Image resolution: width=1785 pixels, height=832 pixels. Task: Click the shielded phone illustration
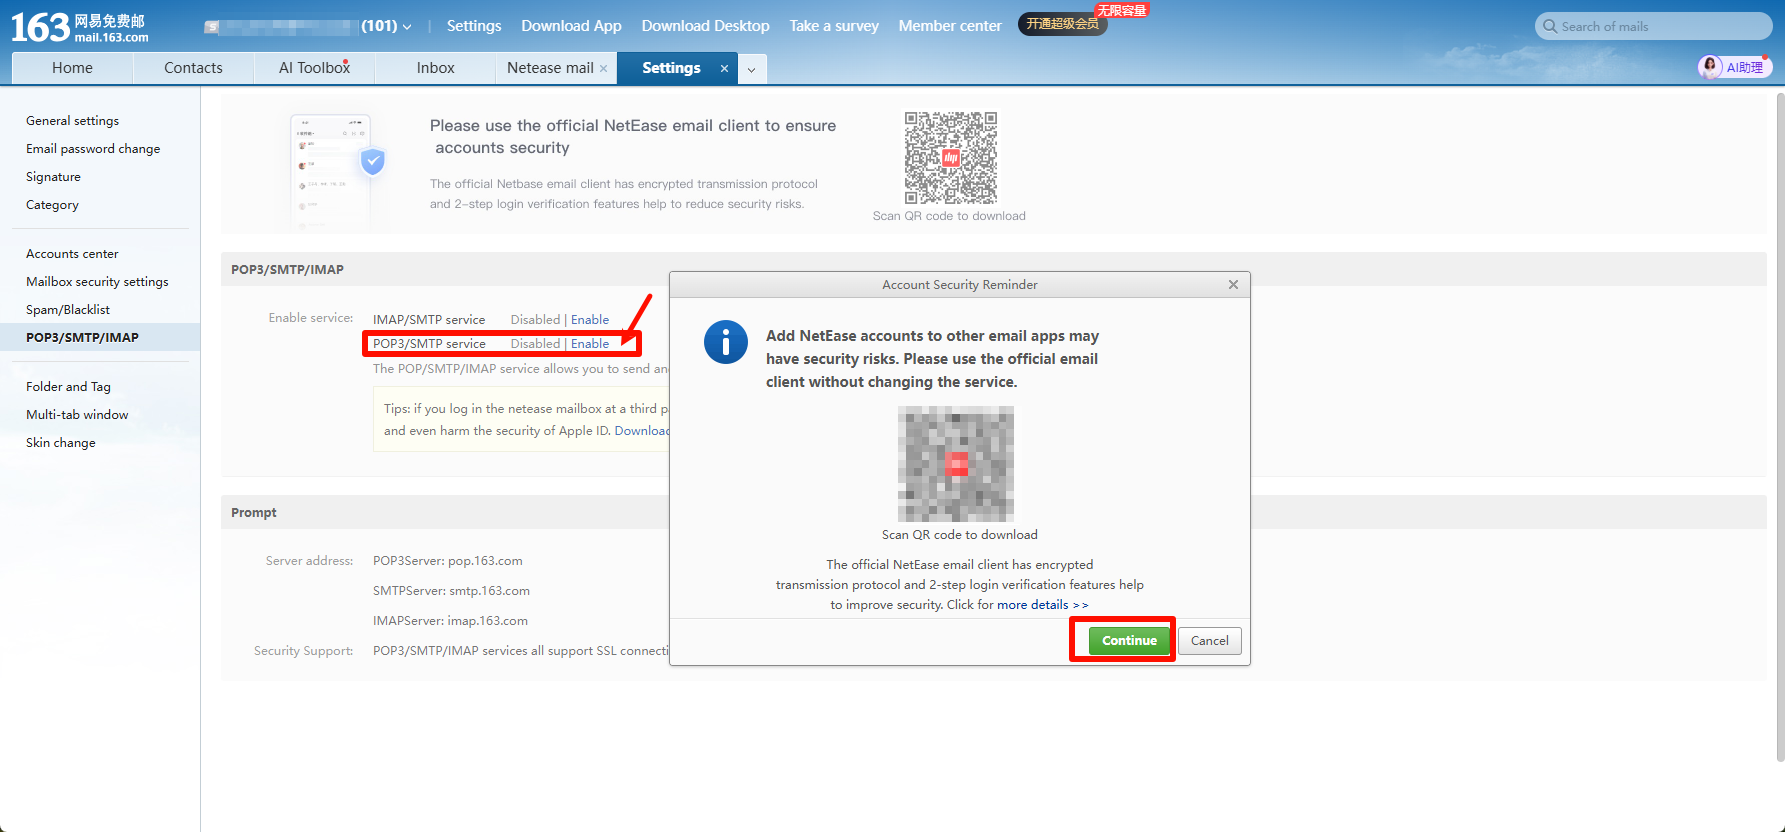click(338, 170)
